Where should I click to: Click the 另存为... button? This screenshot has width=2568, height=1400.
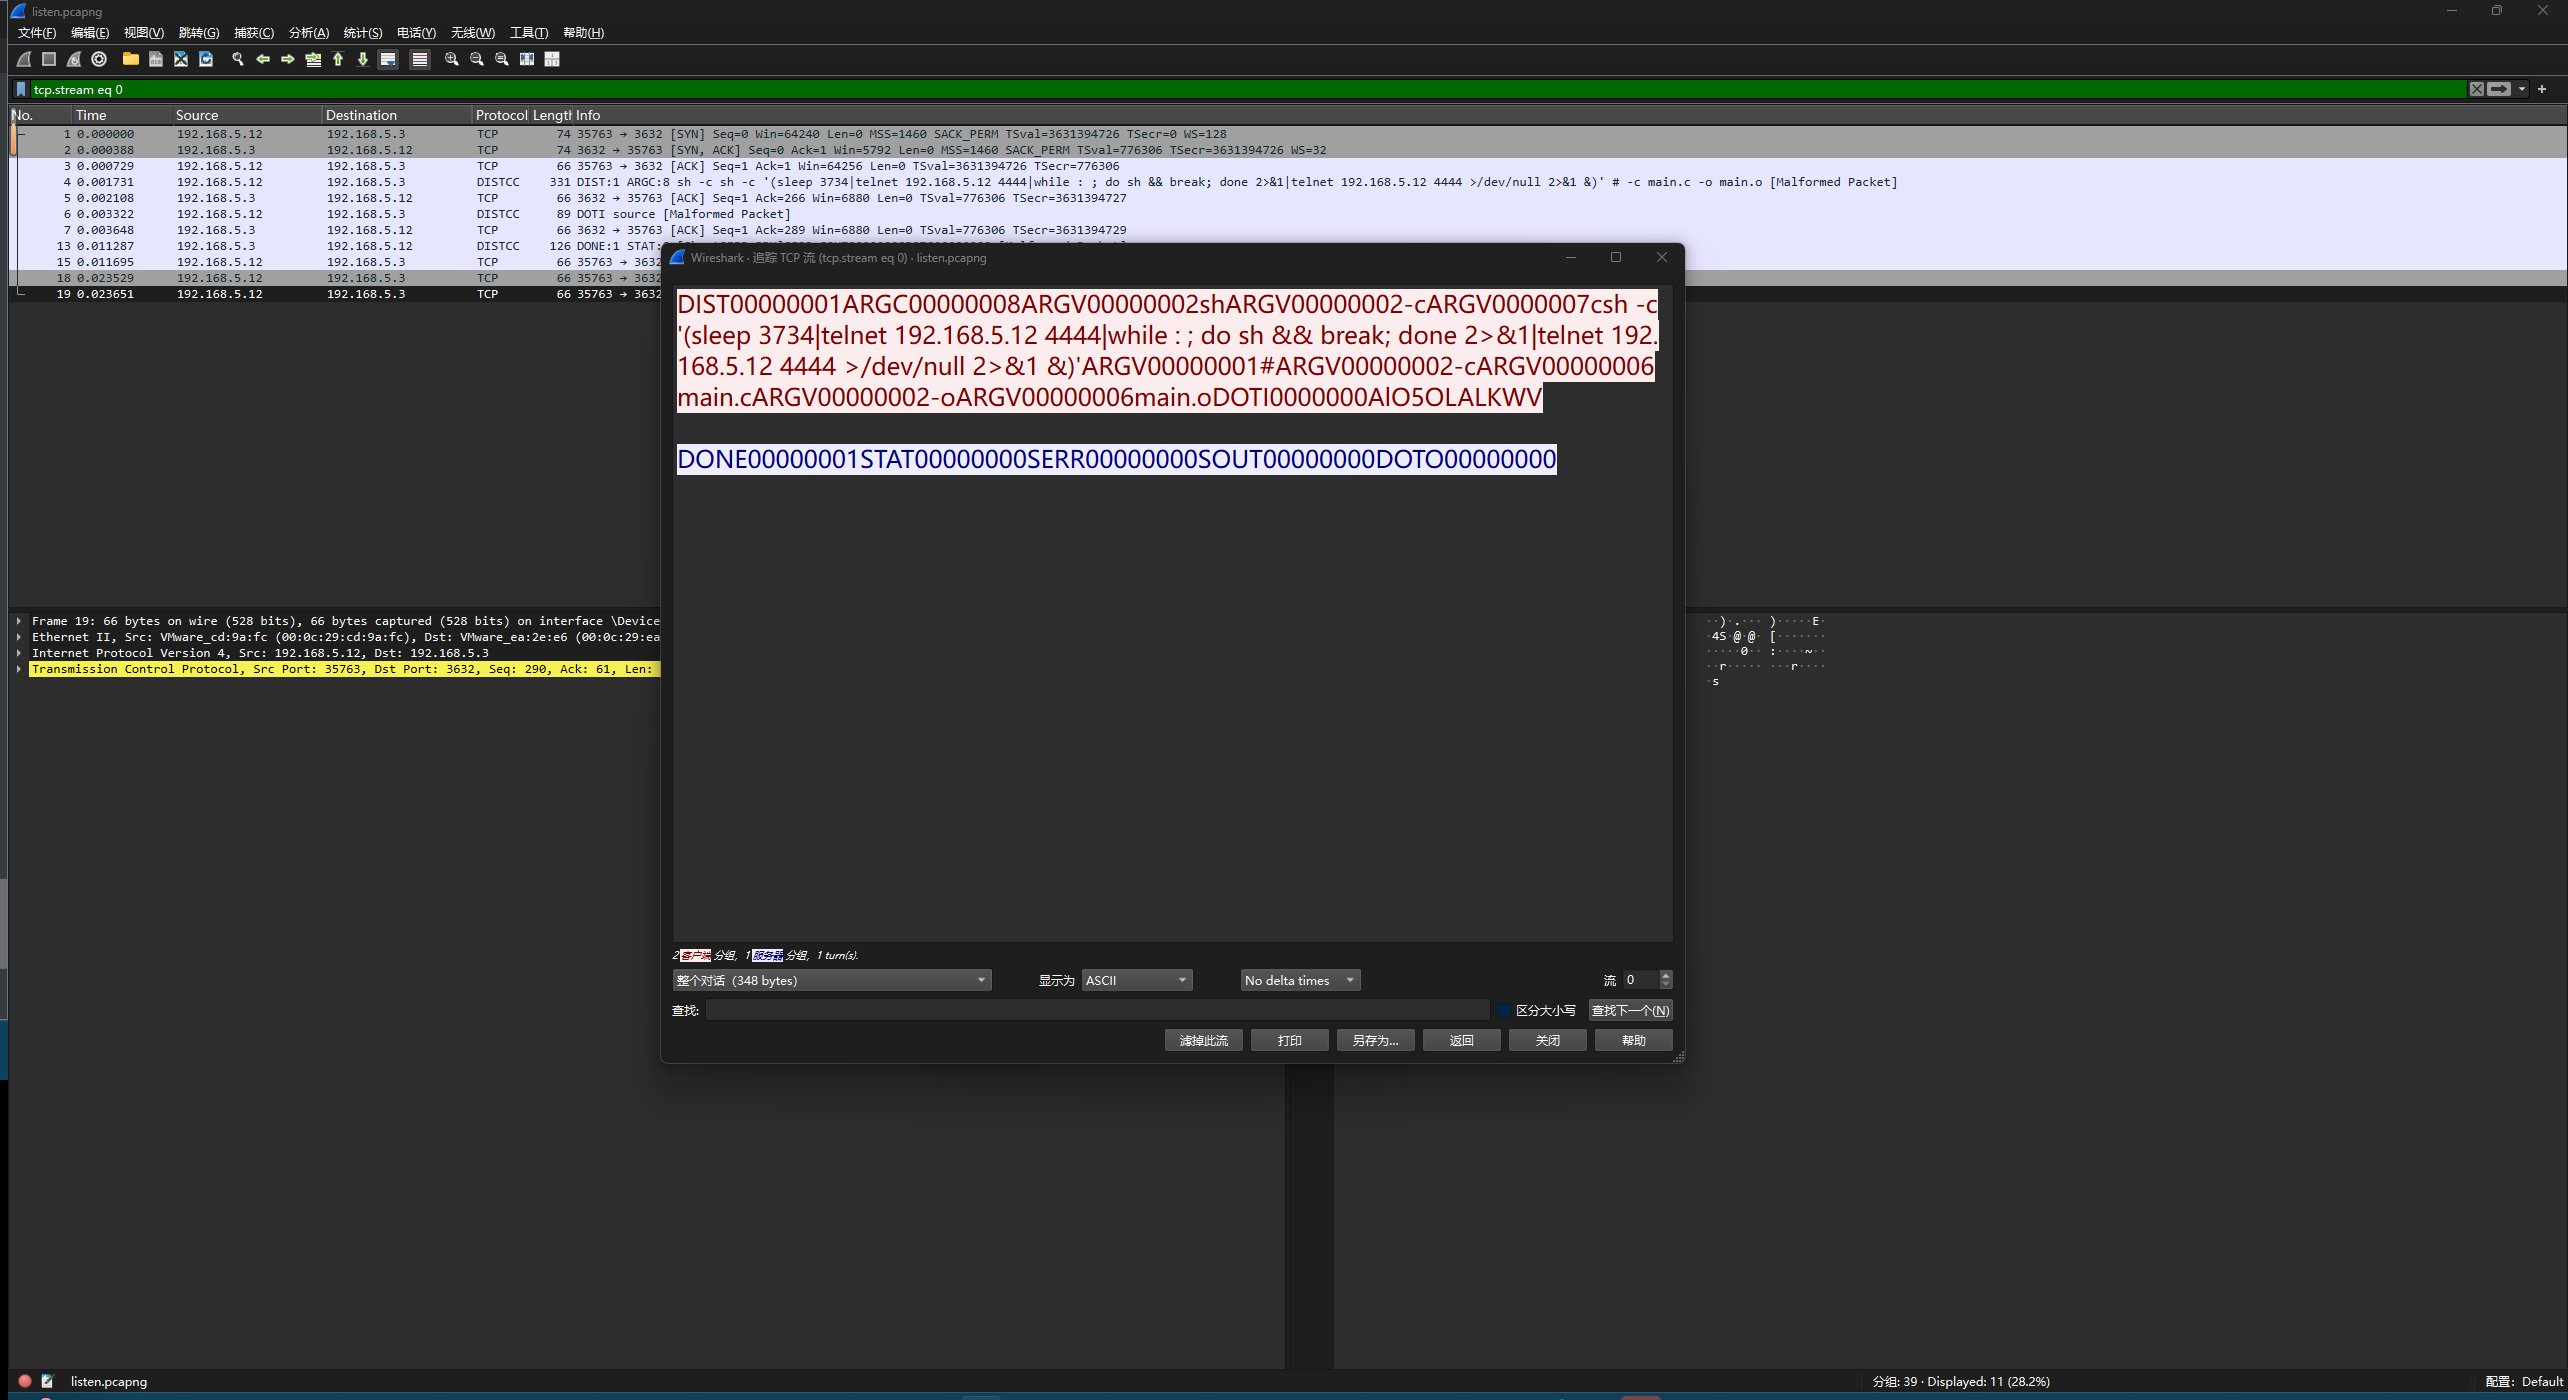[1375, 1040]
